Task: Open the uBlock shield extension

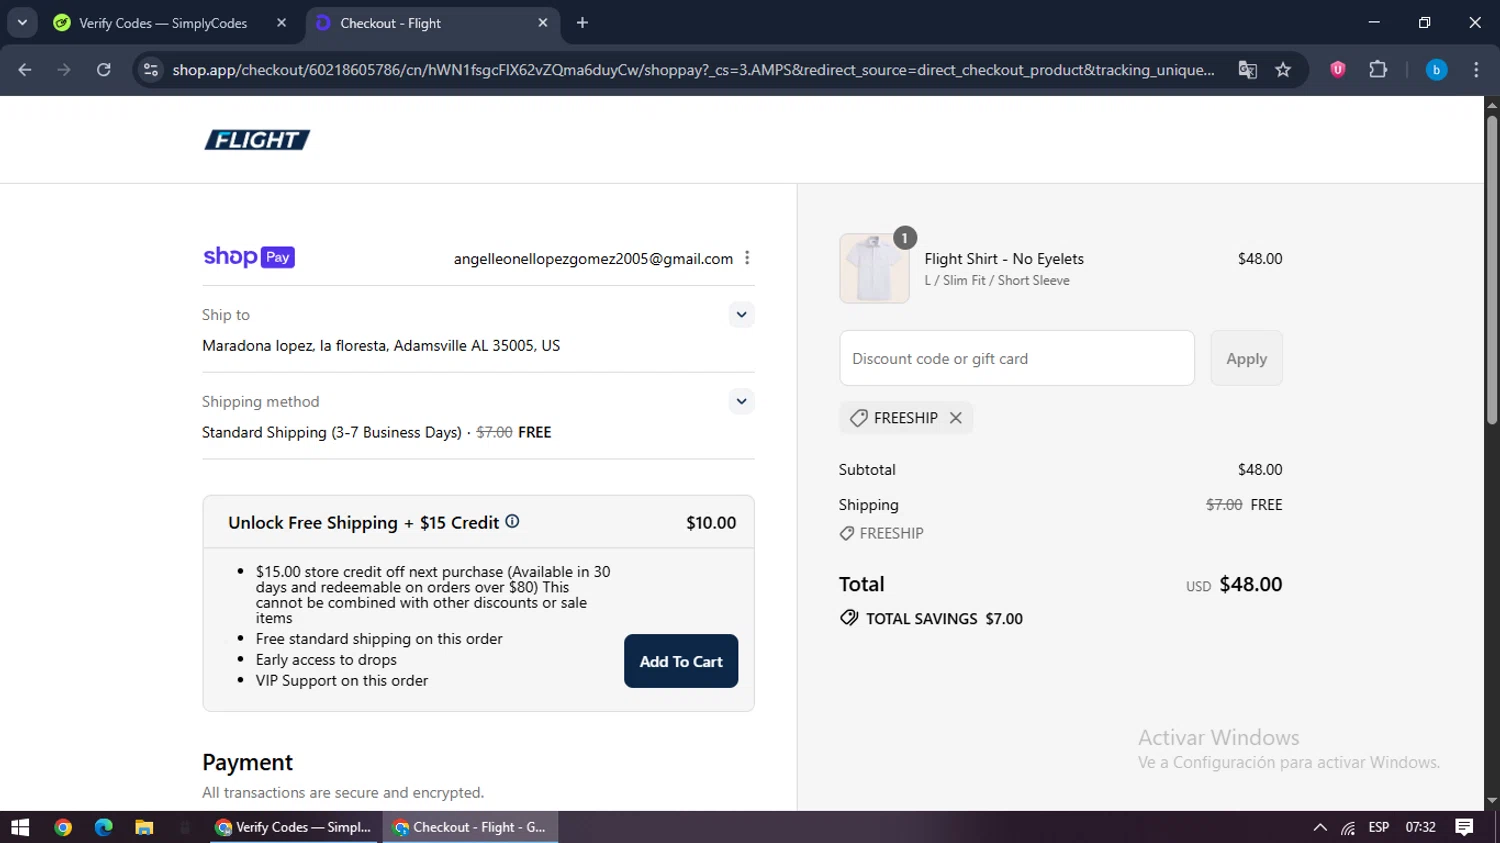Action: 1338,69
